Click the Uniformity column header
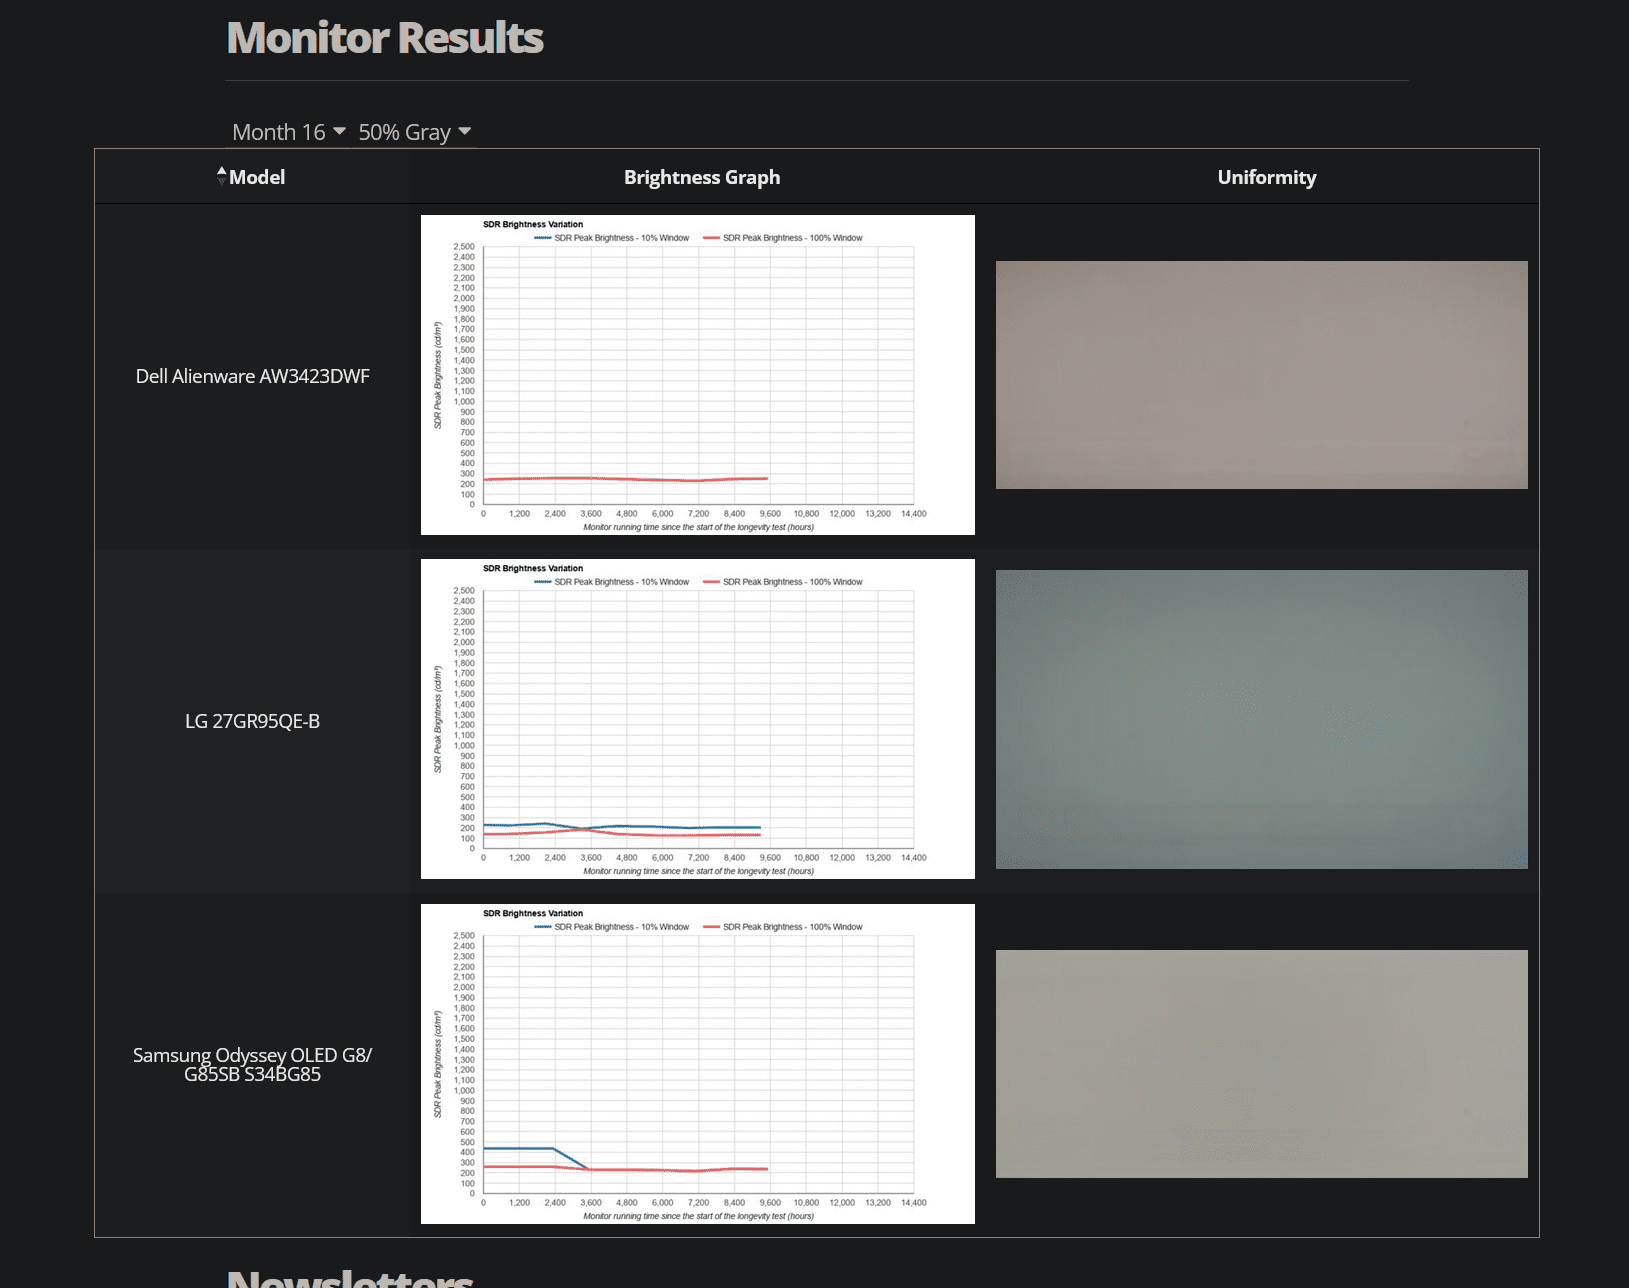Viewport: 1629px width, 1288px height. coord(1267,177)
